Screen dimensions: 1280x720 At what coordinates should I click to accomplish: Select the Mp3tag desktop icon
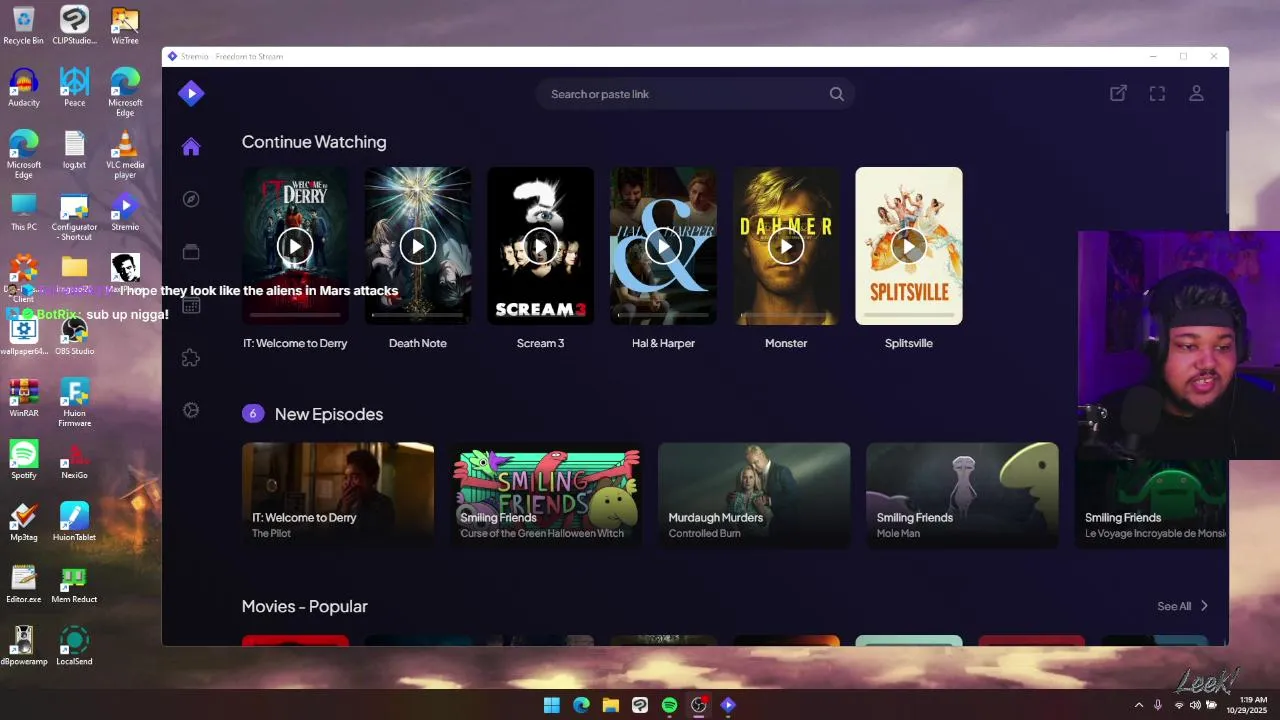pos(23,521)
